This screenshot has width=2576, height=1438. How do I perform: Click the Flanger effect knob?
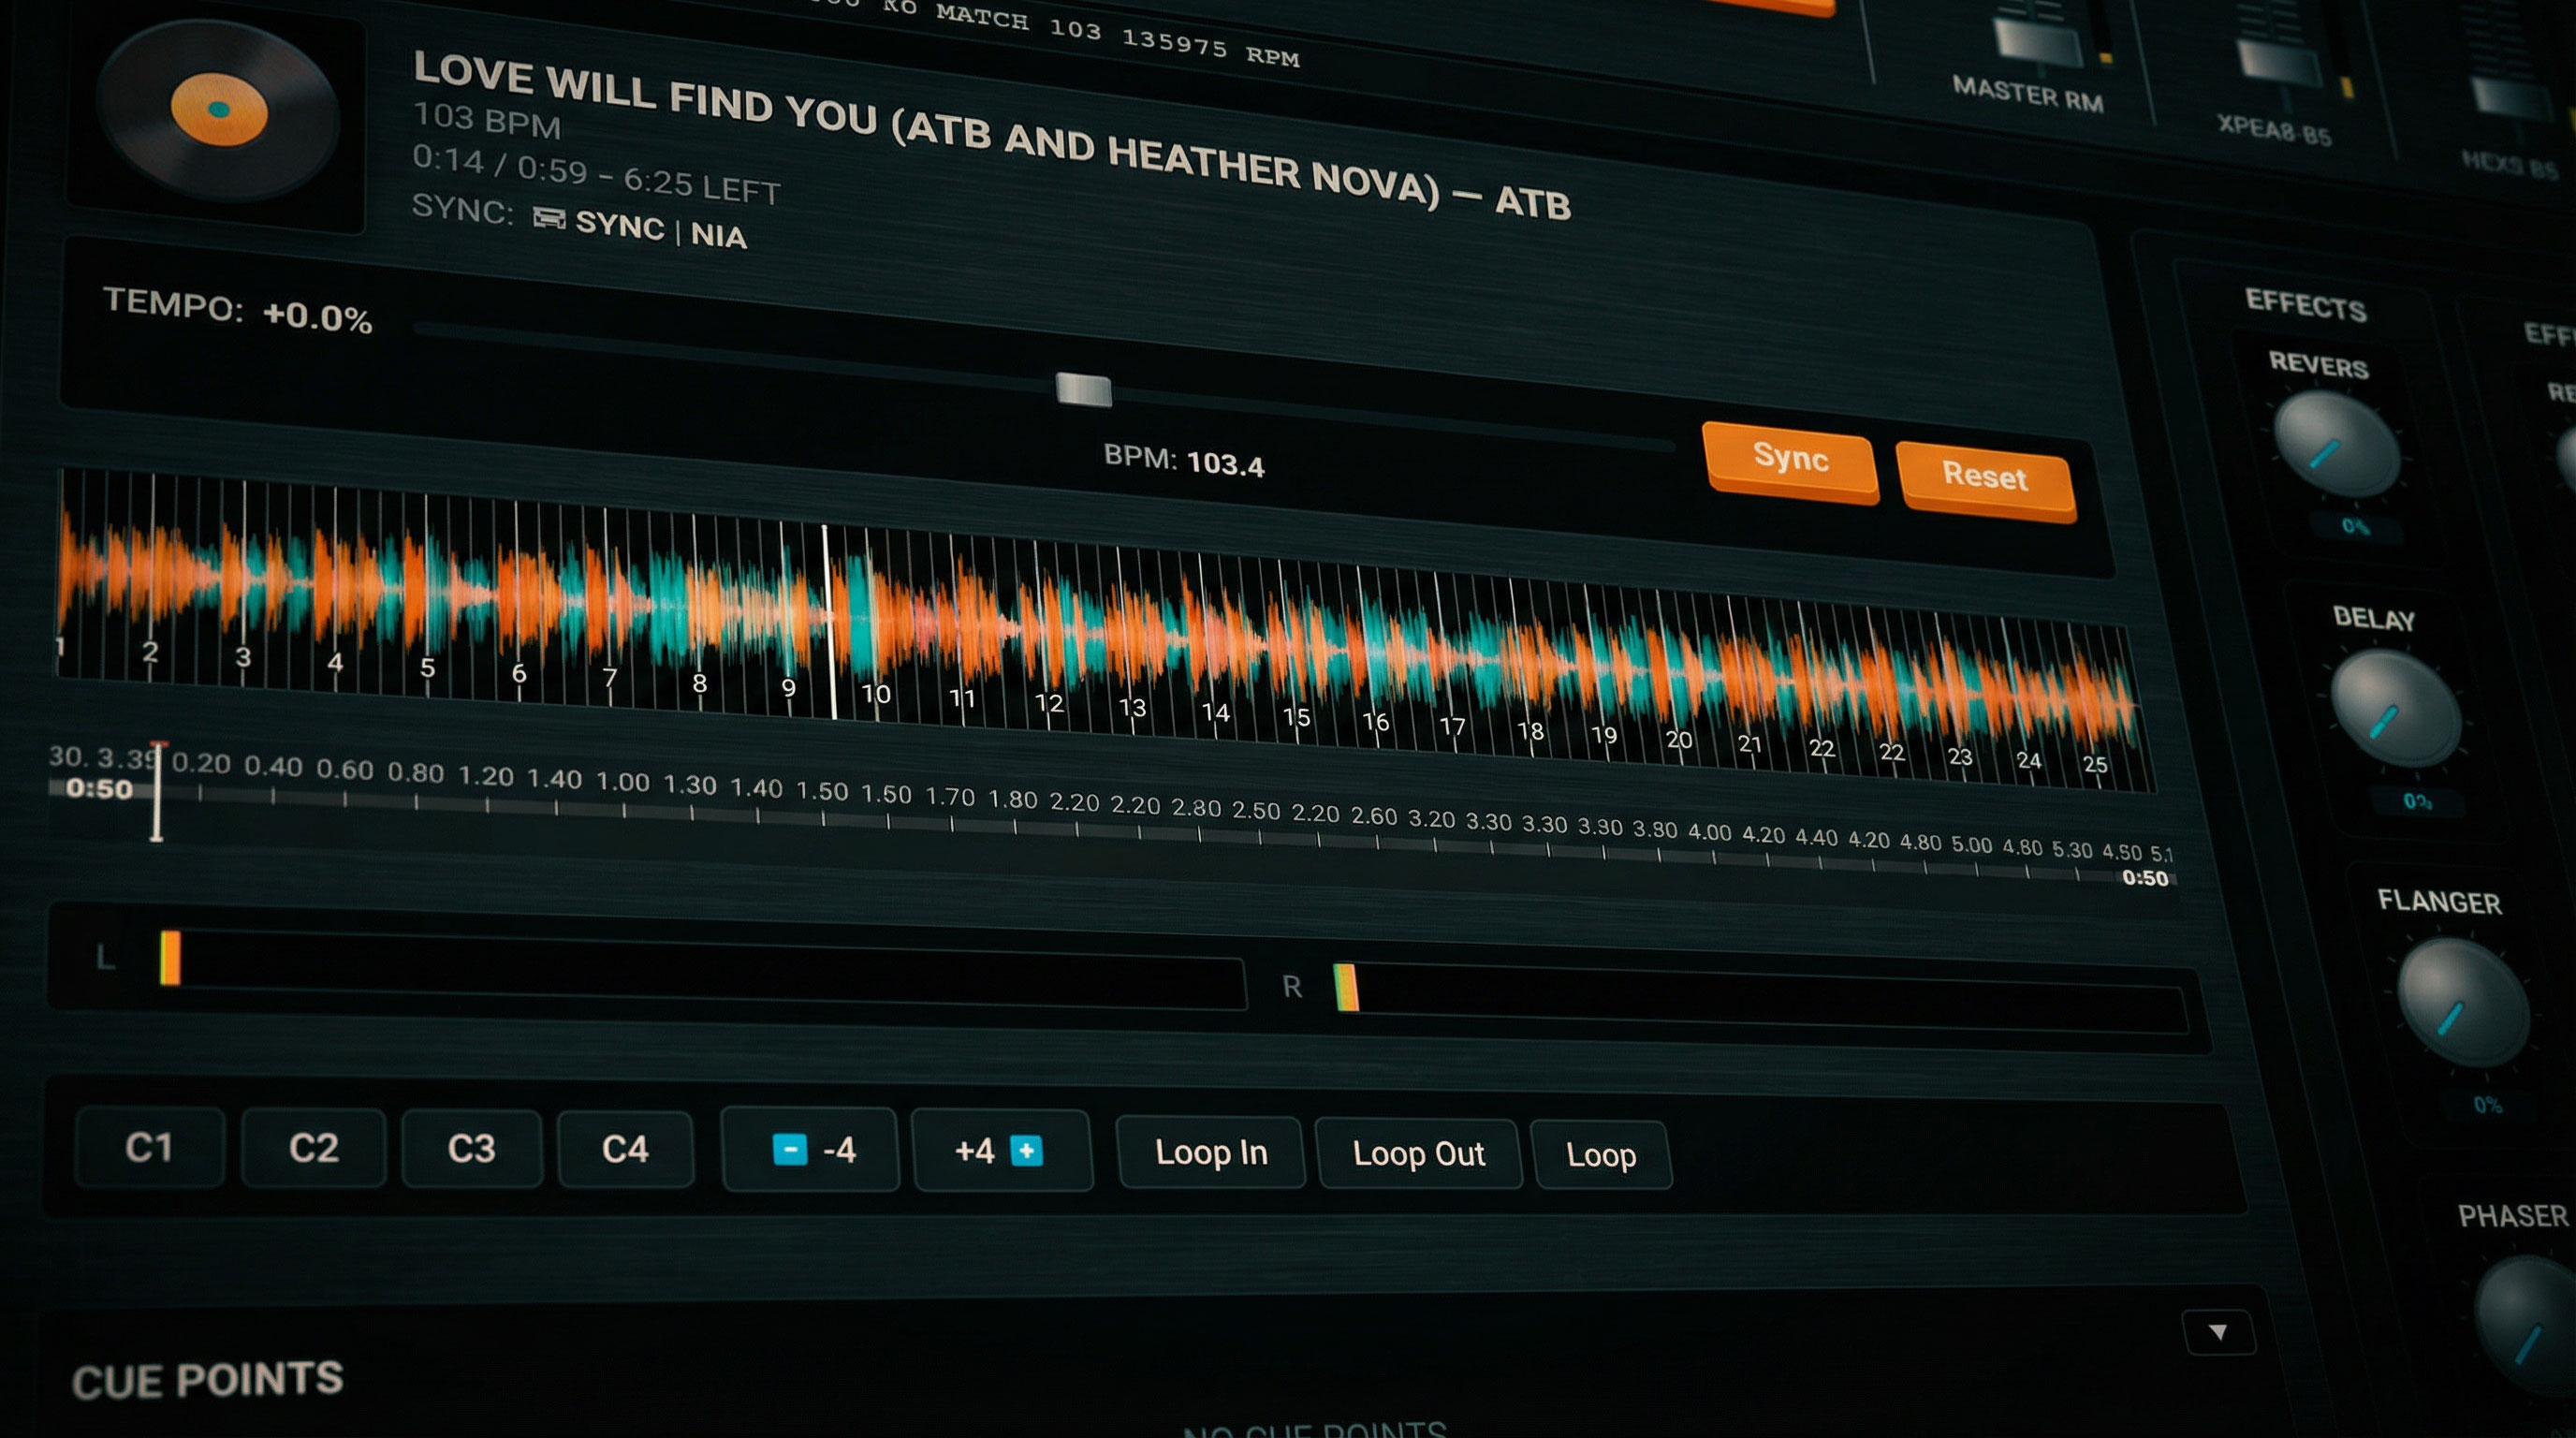point(2461,1003)
